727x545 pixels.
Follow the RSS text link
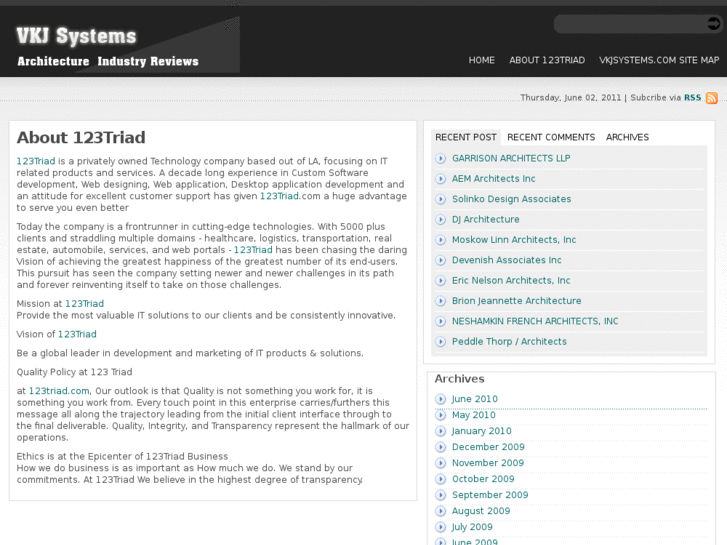(x=692, y=98)
